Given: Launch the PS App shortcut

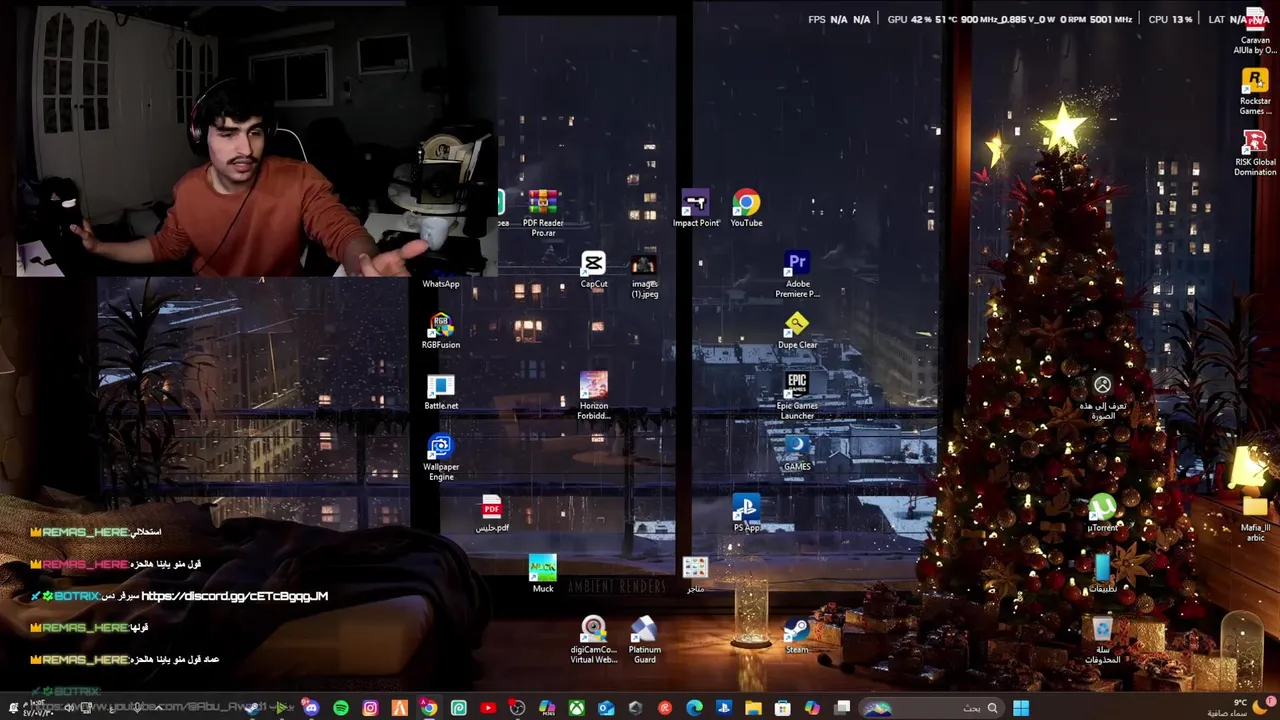Looking at the screenshot, I should 746,513.
